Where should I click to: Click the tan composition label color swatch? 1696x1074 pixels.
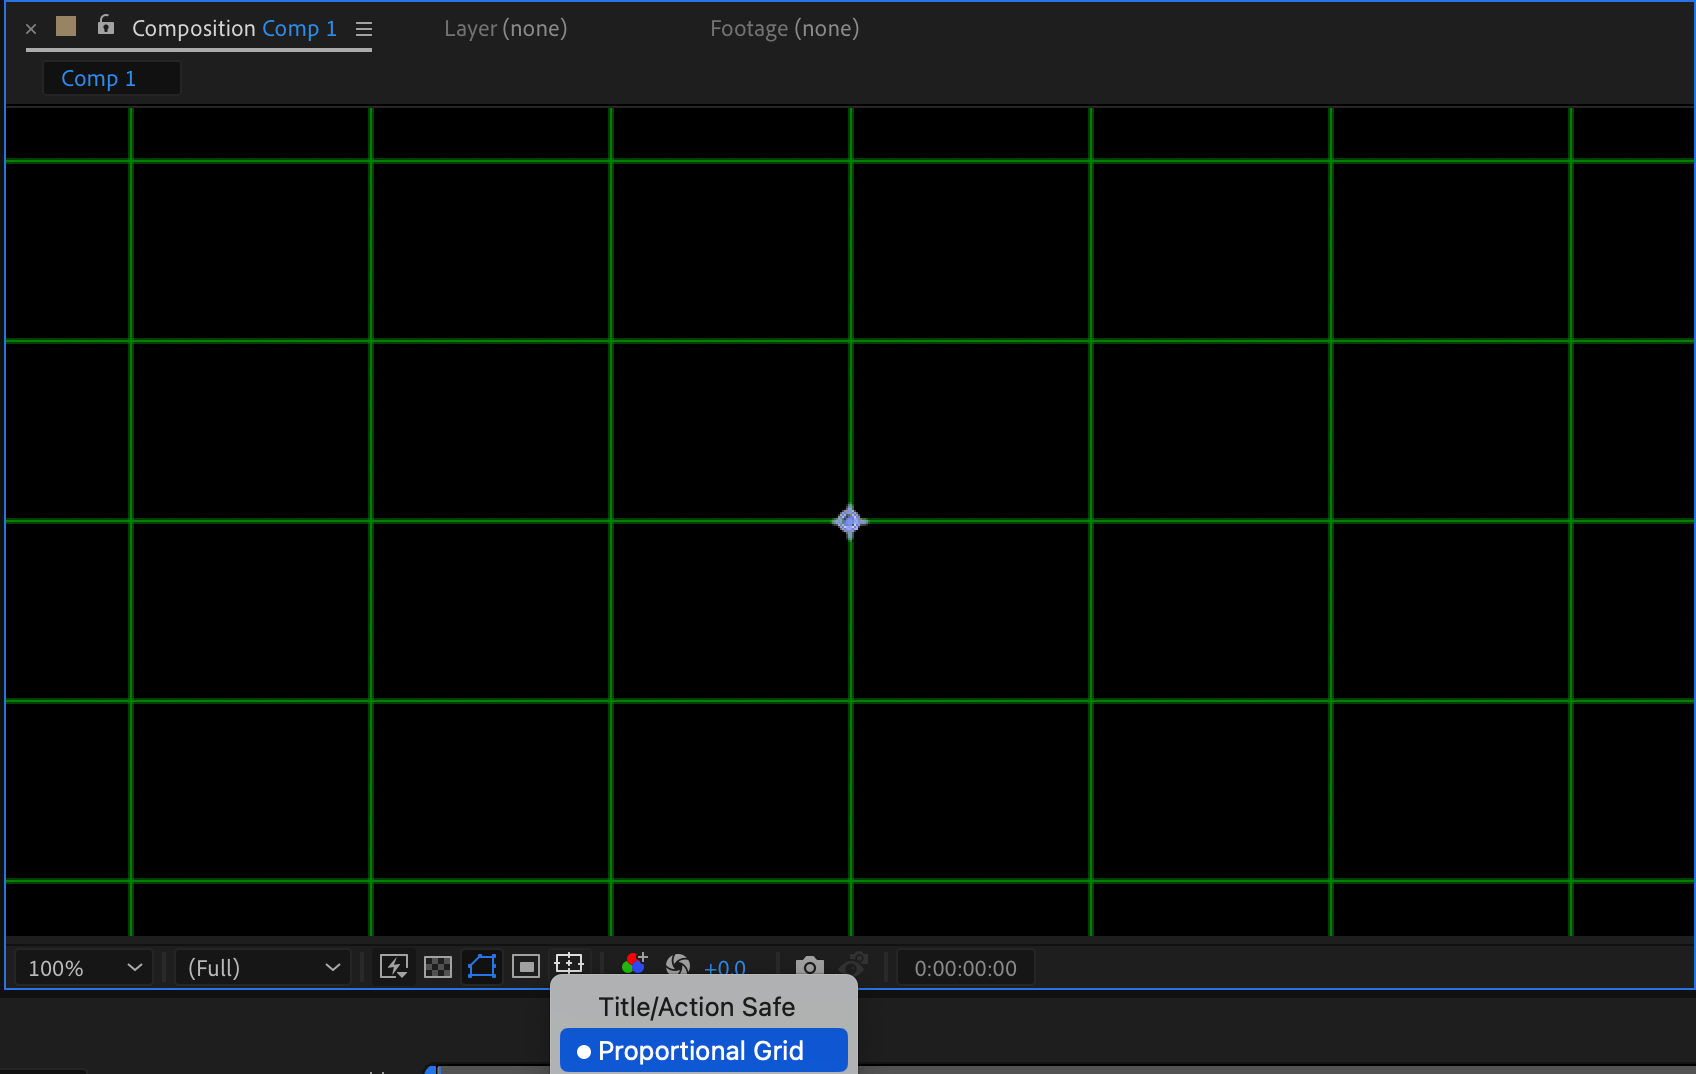tap(66, 26)
